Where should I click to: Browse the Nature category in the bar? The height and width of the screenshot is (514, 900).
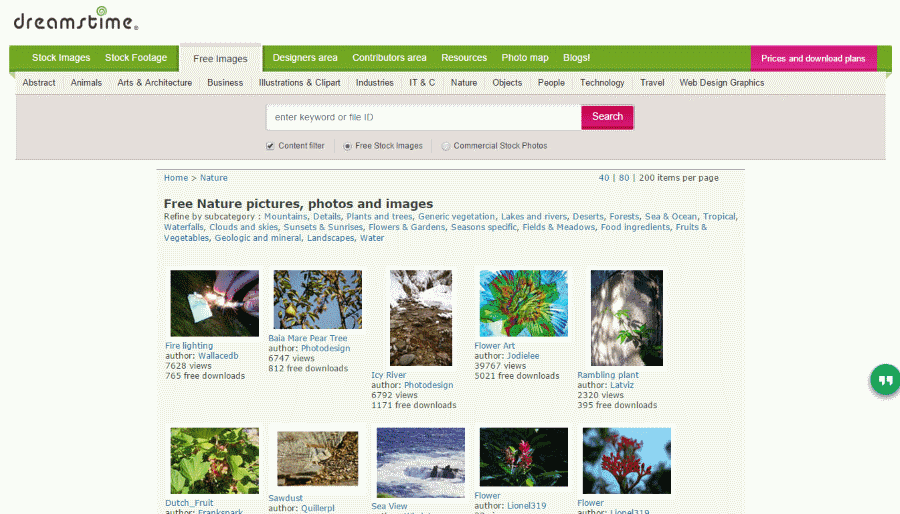(x=464, y=83)
